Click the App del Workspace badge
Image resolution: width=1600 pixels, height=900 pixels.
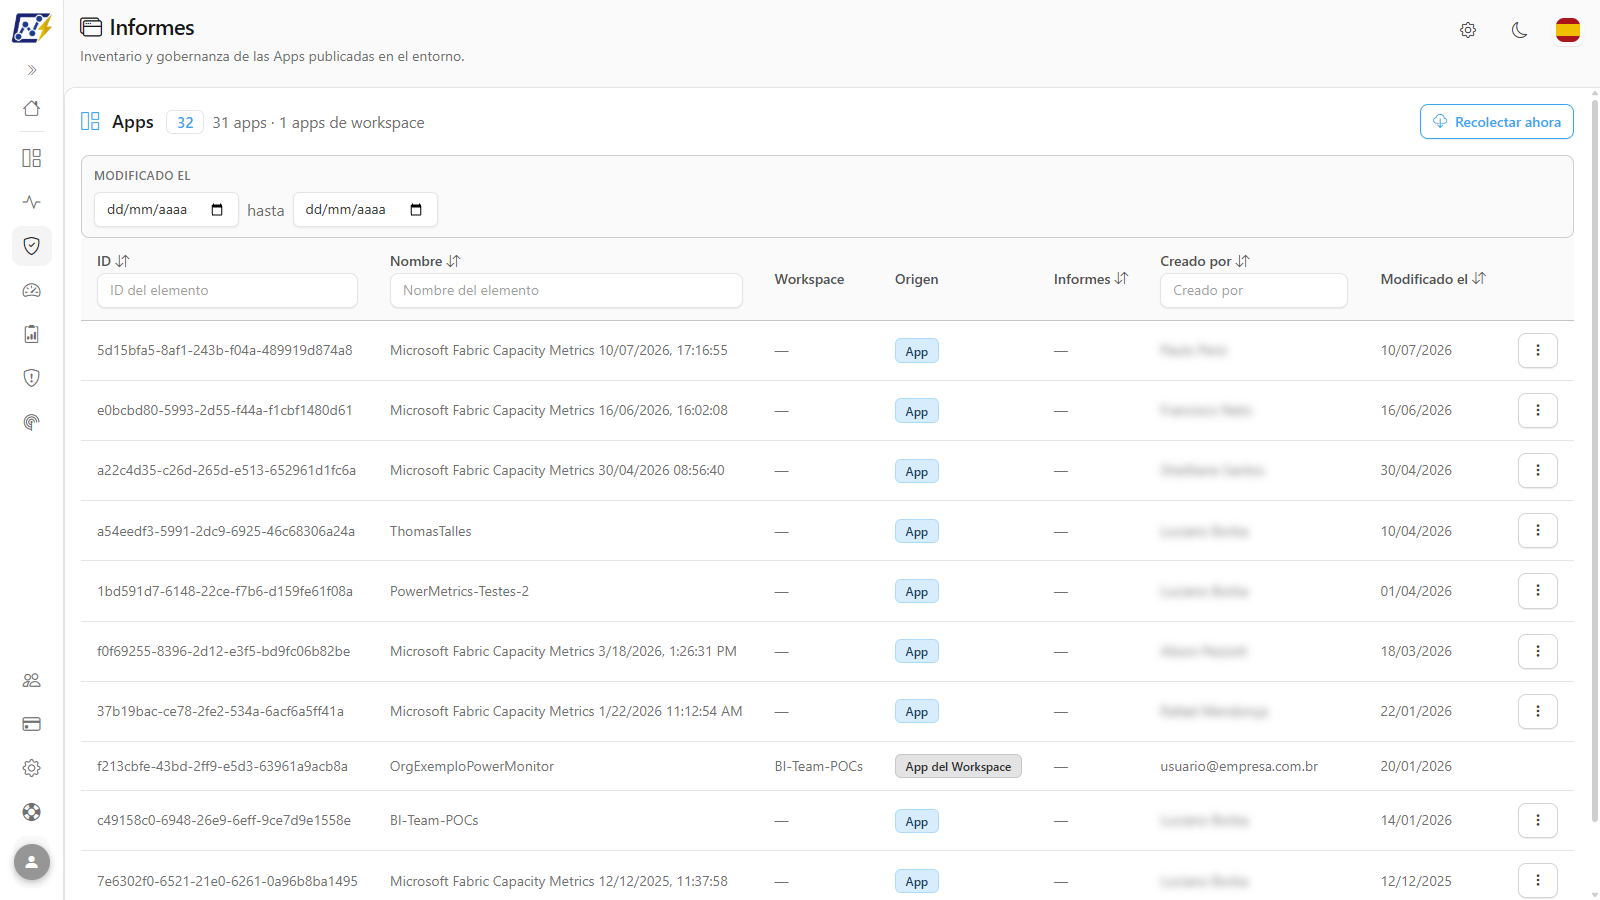pos(958,767)
